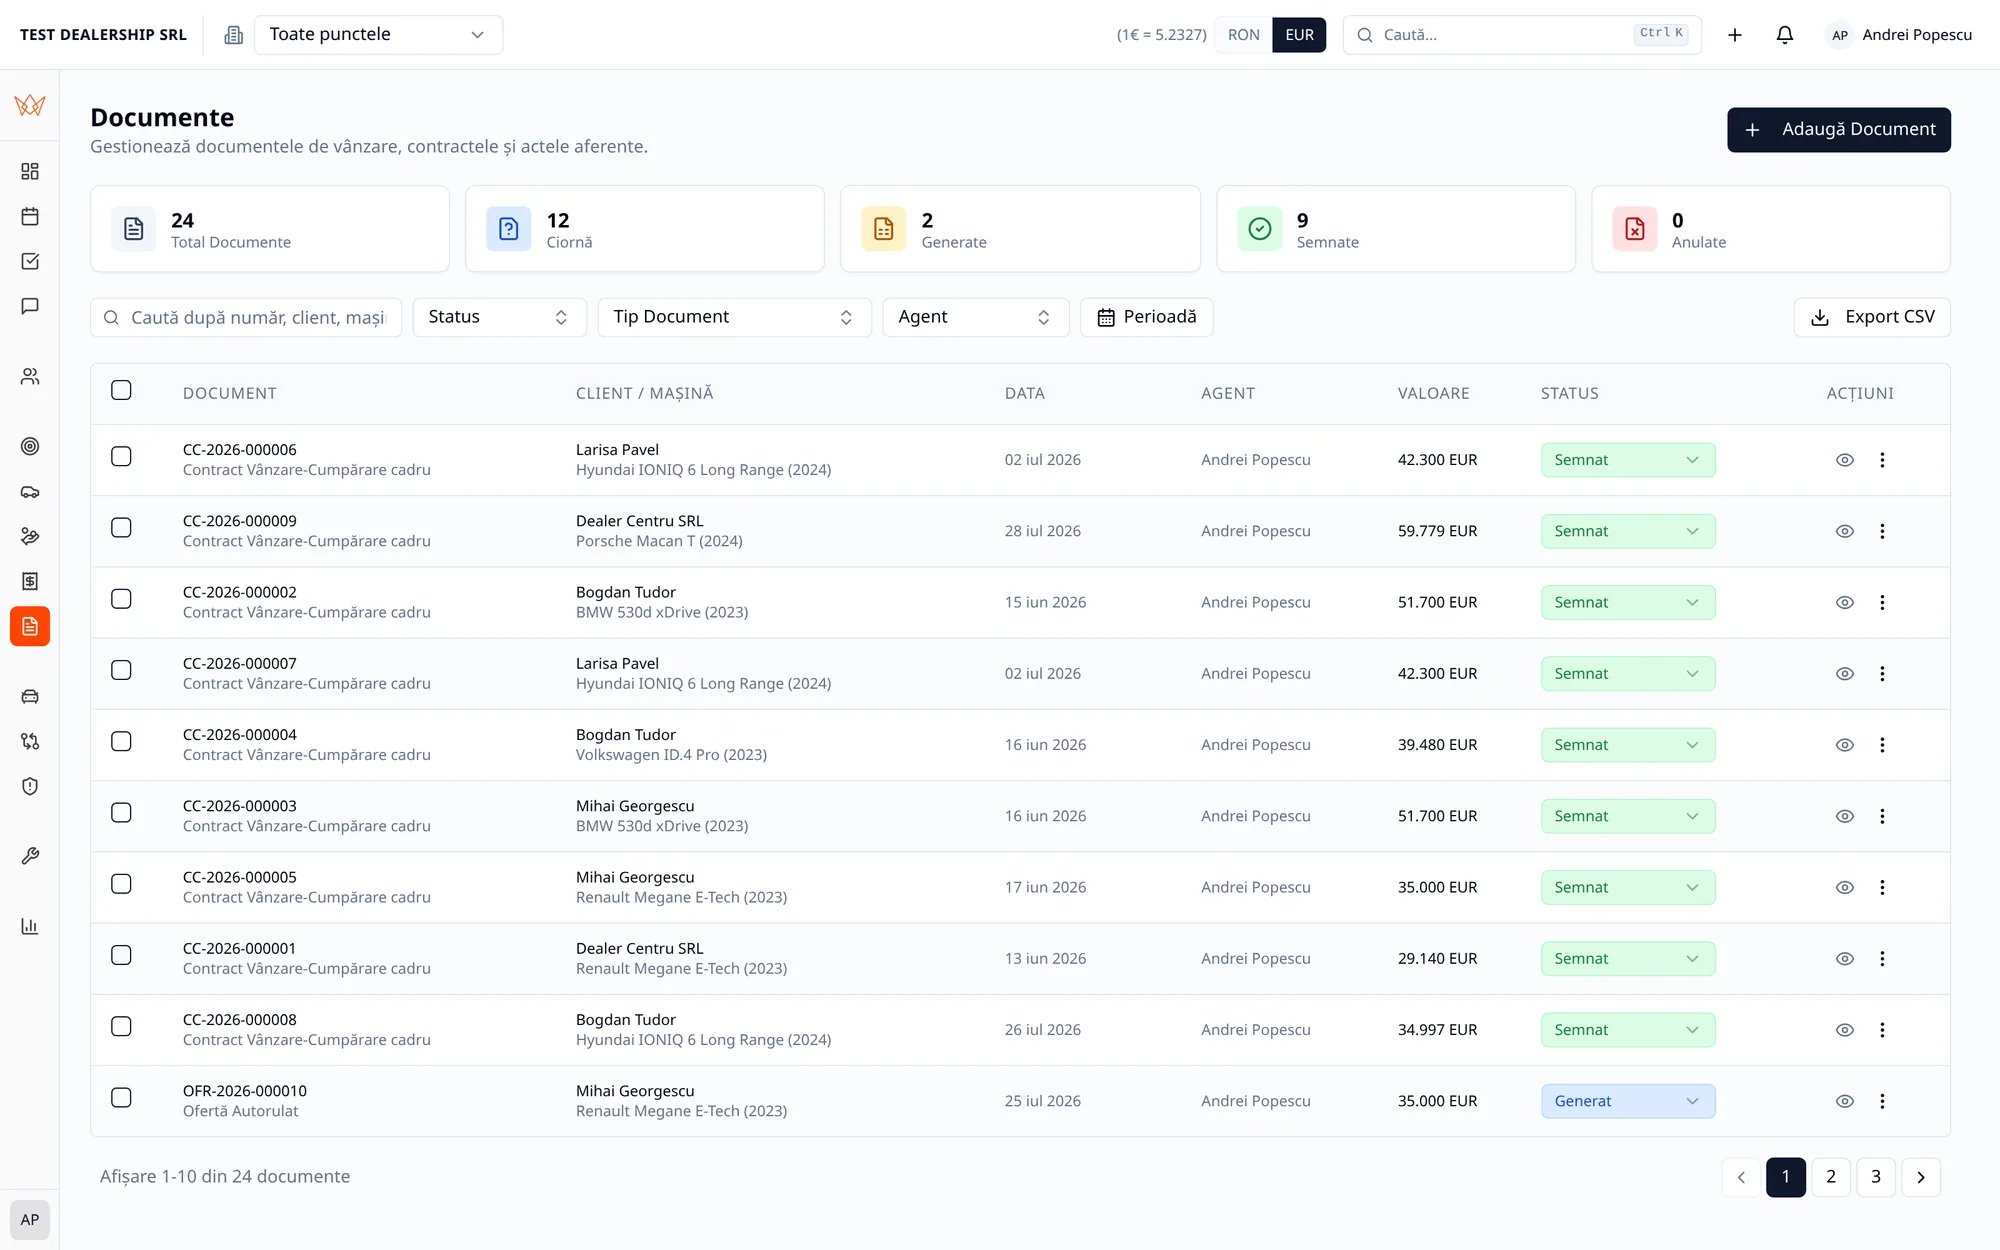The image size is (2000, 1250).
Task: Click the orange crown logo
Action: [x=30, y=104]
